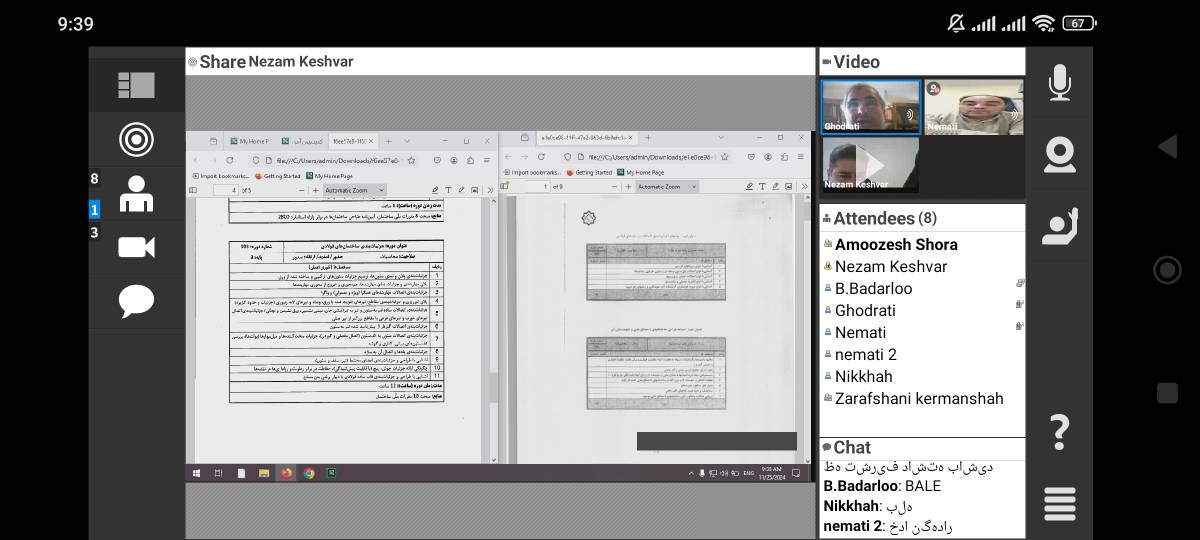Screen dimensions: 1200x540
Task: Click add text tool in right PDF viewer
Action: pyautogui.click(x=762, y=186)
